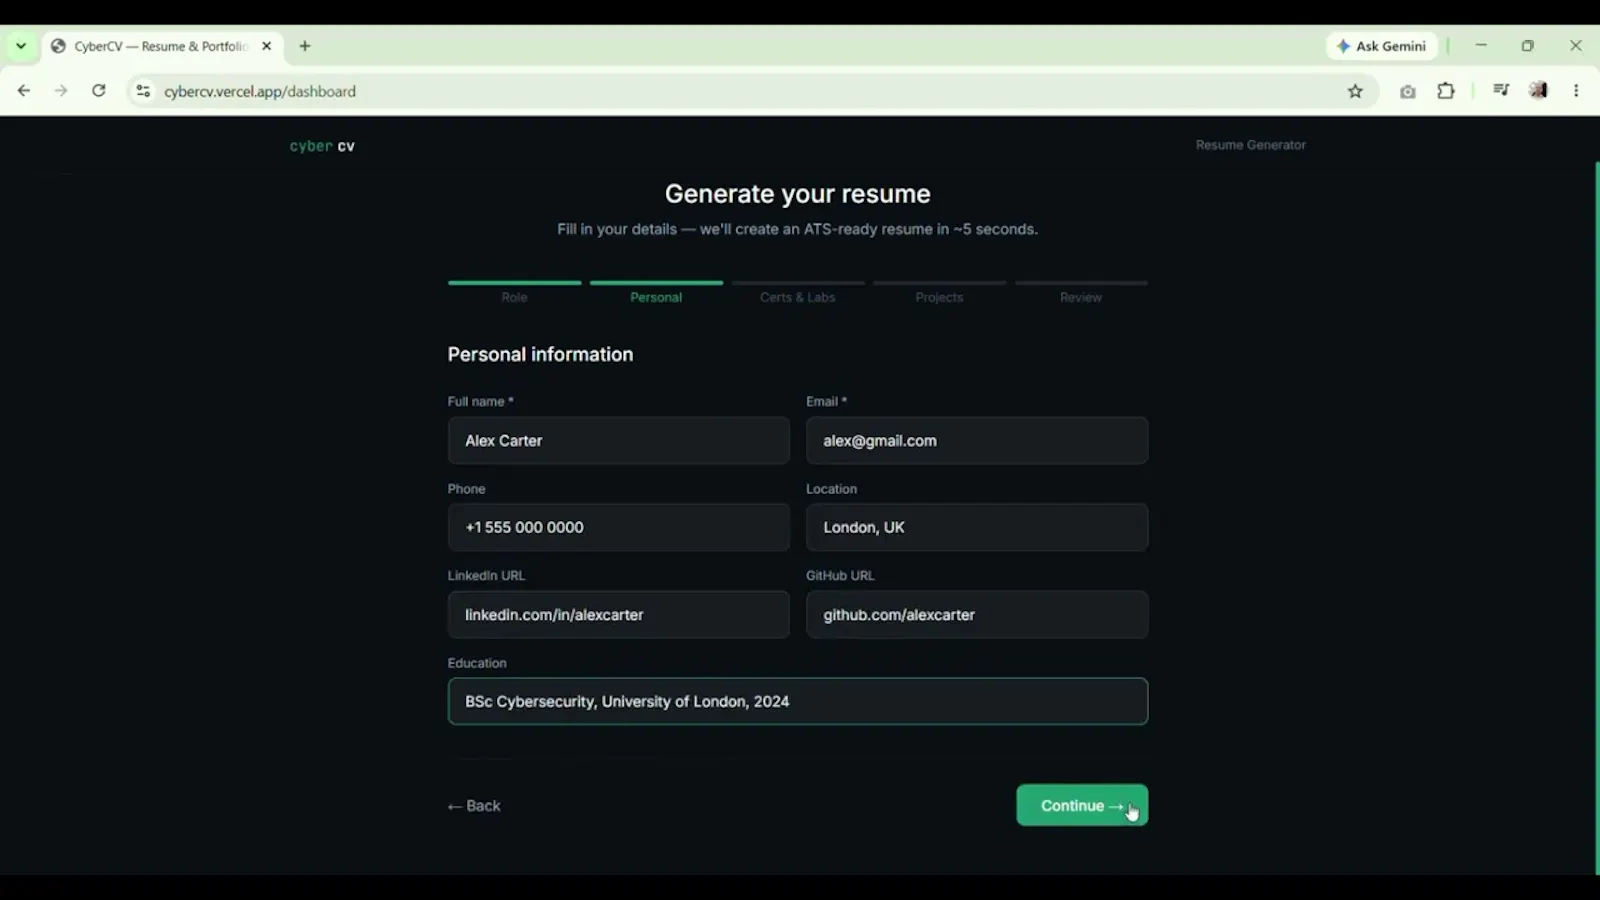
Task: Click the Email field
Action: coord(977,441)
